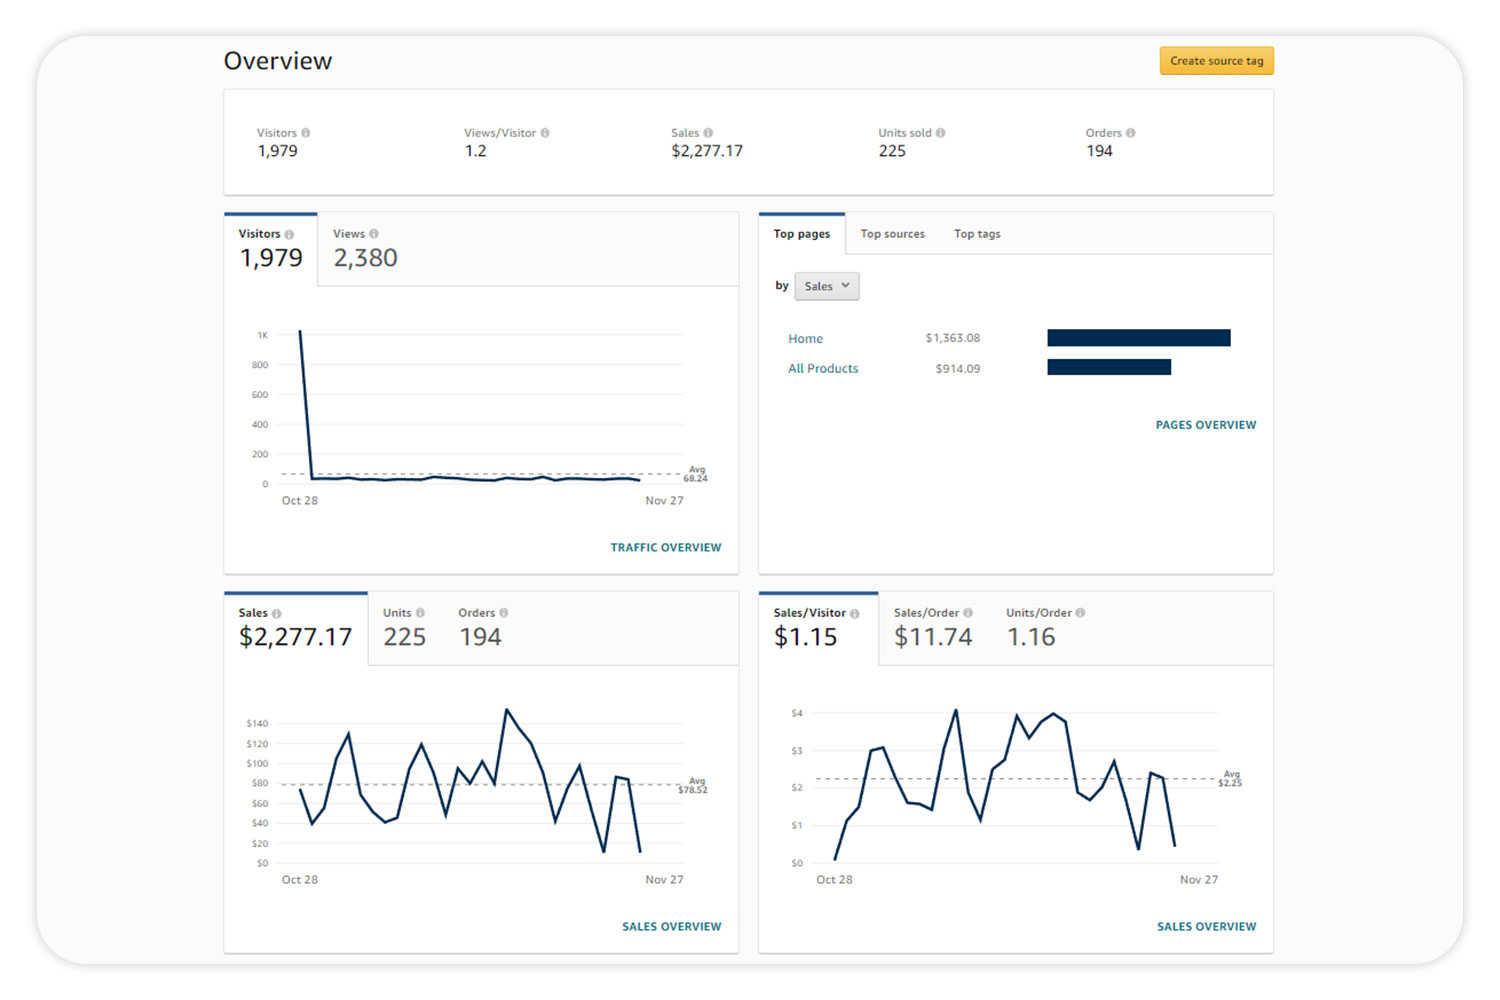Open the 'by Sales' dropdown
Screen dimensions: 1500x1000
click(x=826, y=287)
